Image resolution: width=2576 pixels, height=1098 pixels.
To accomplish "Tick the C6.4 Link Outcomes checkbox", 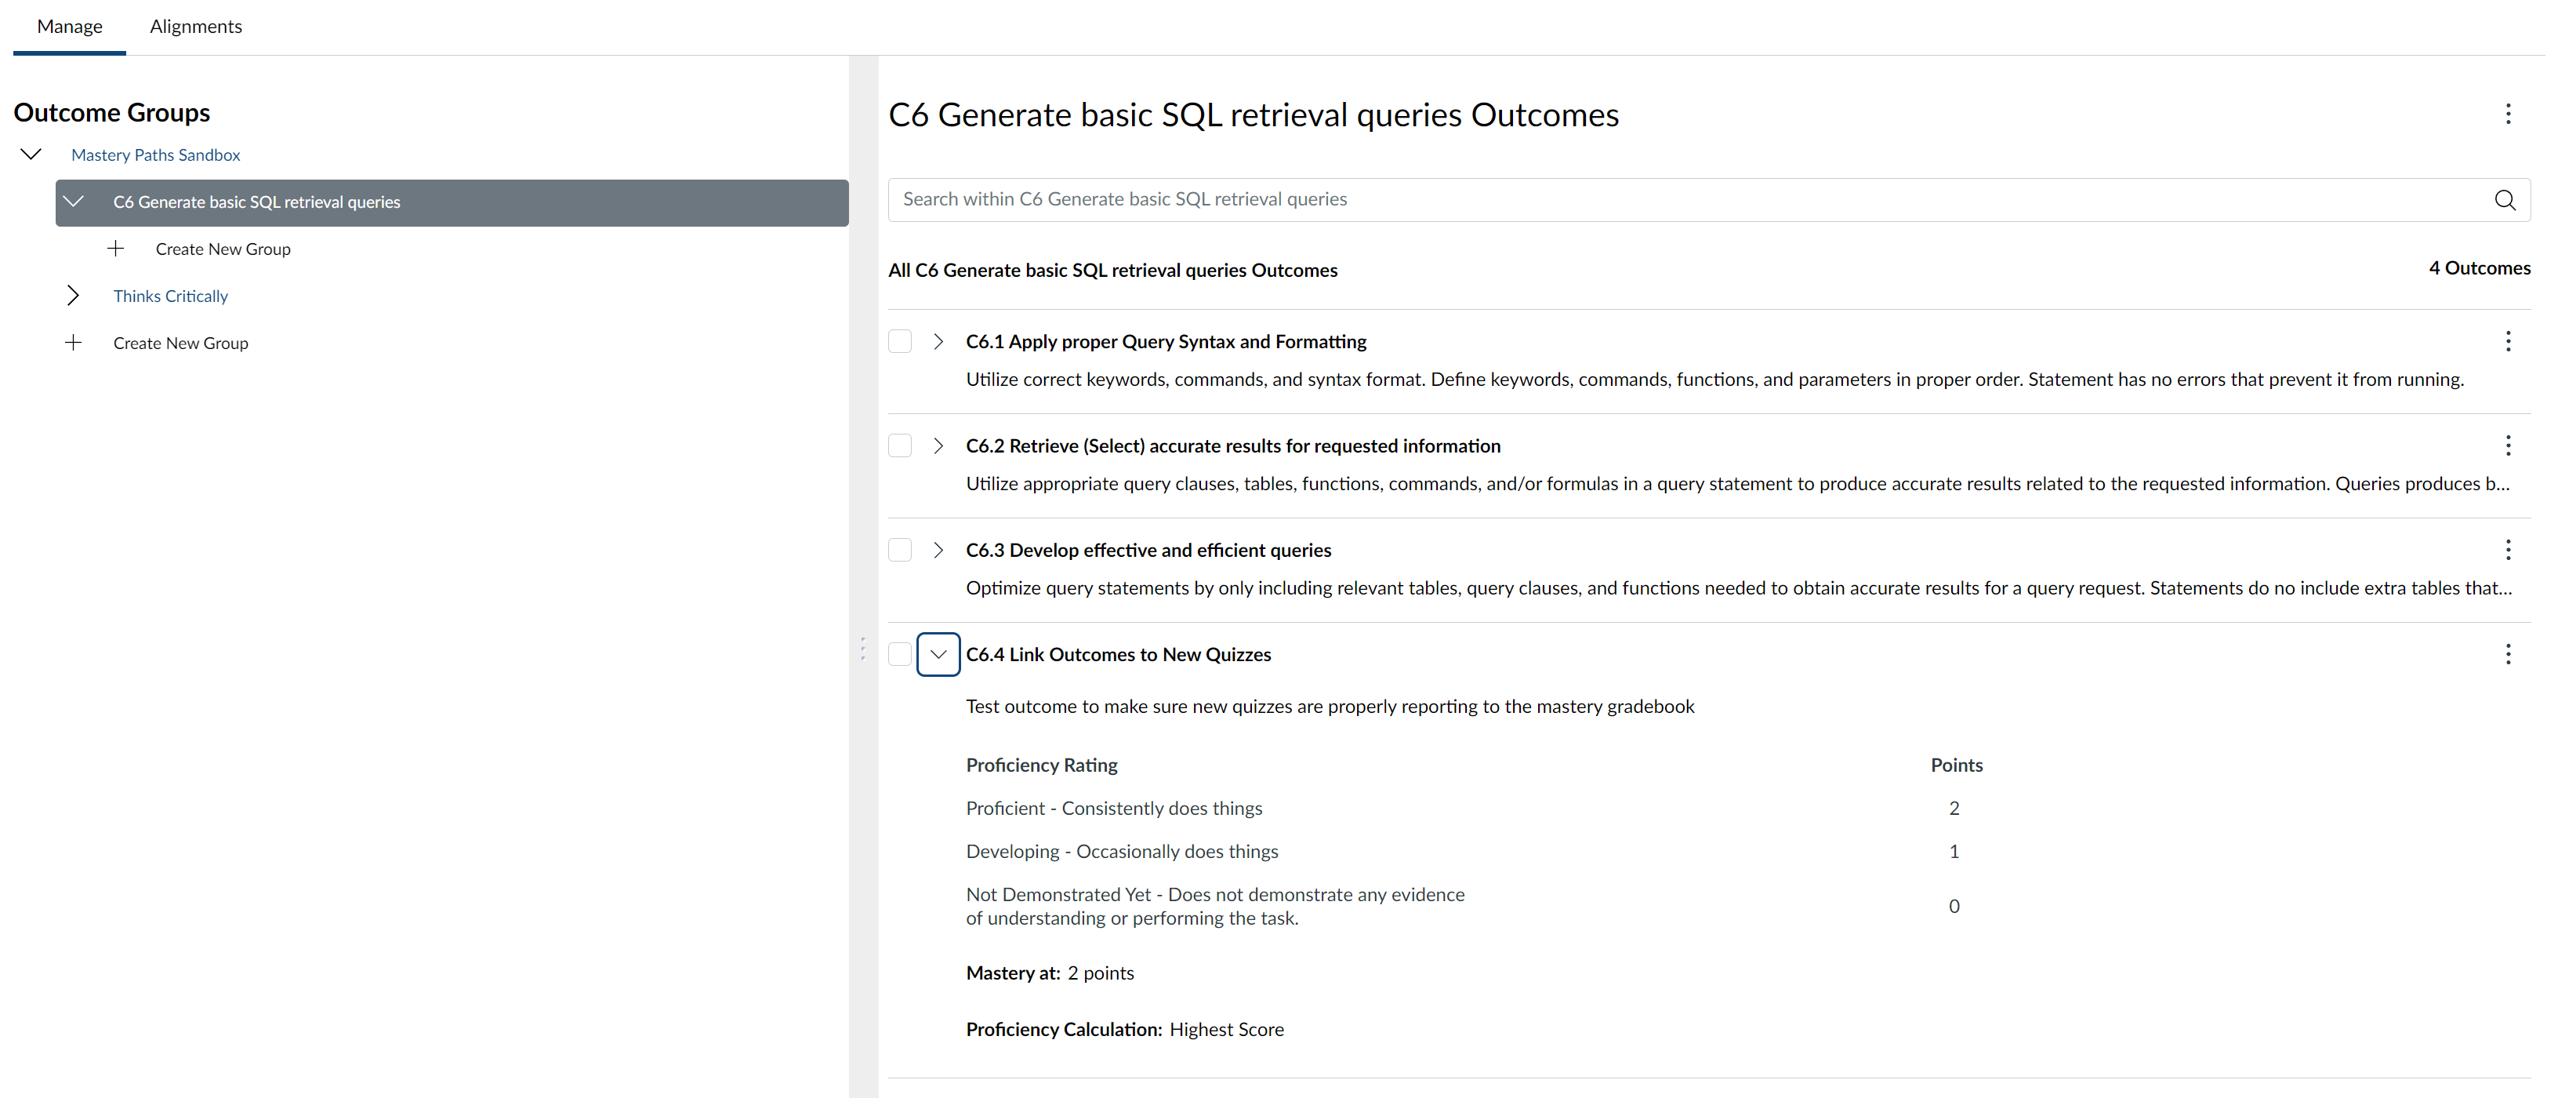I will point(900,654).
